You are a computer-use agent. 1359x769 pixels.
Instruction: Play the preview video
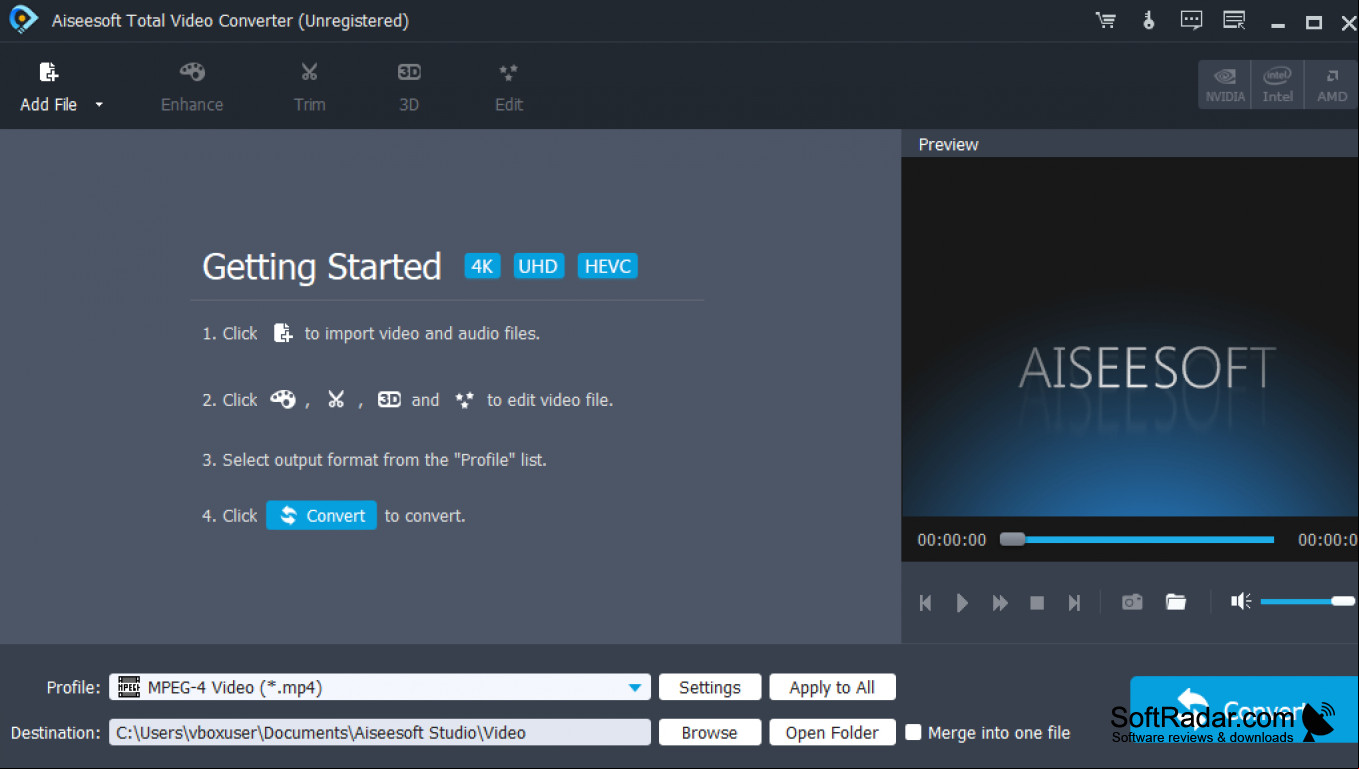tap(962, 603)
